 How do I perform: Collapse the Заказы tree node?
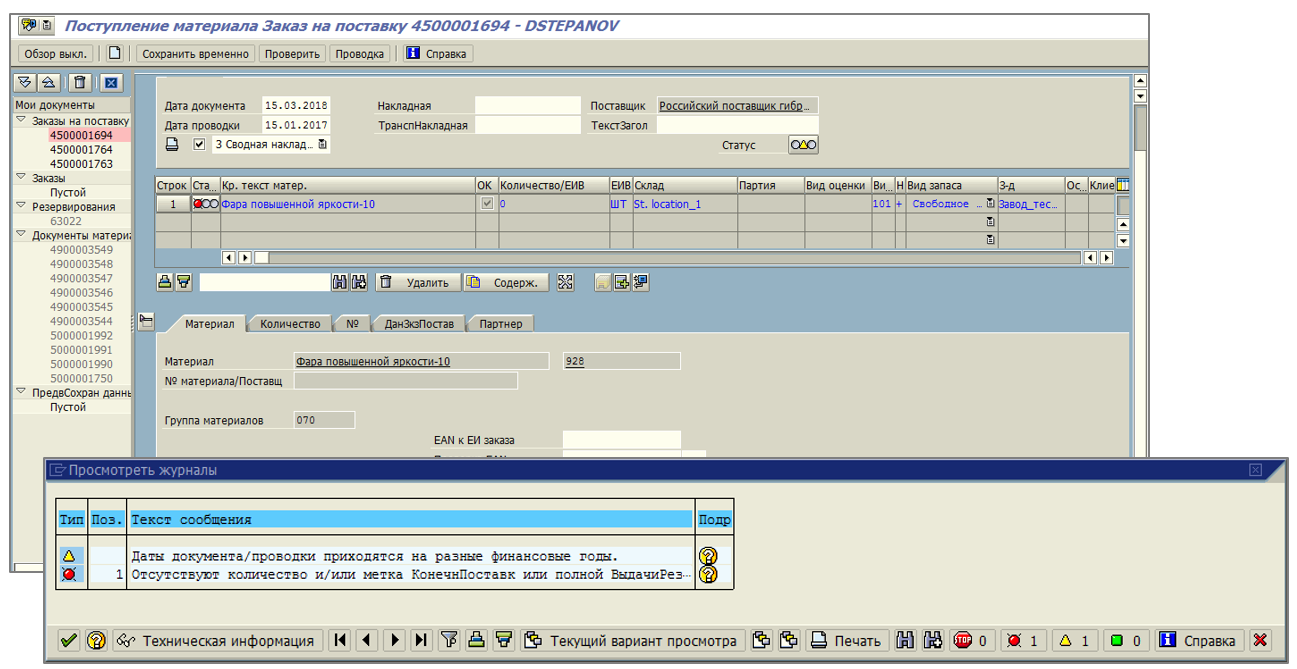21,178
